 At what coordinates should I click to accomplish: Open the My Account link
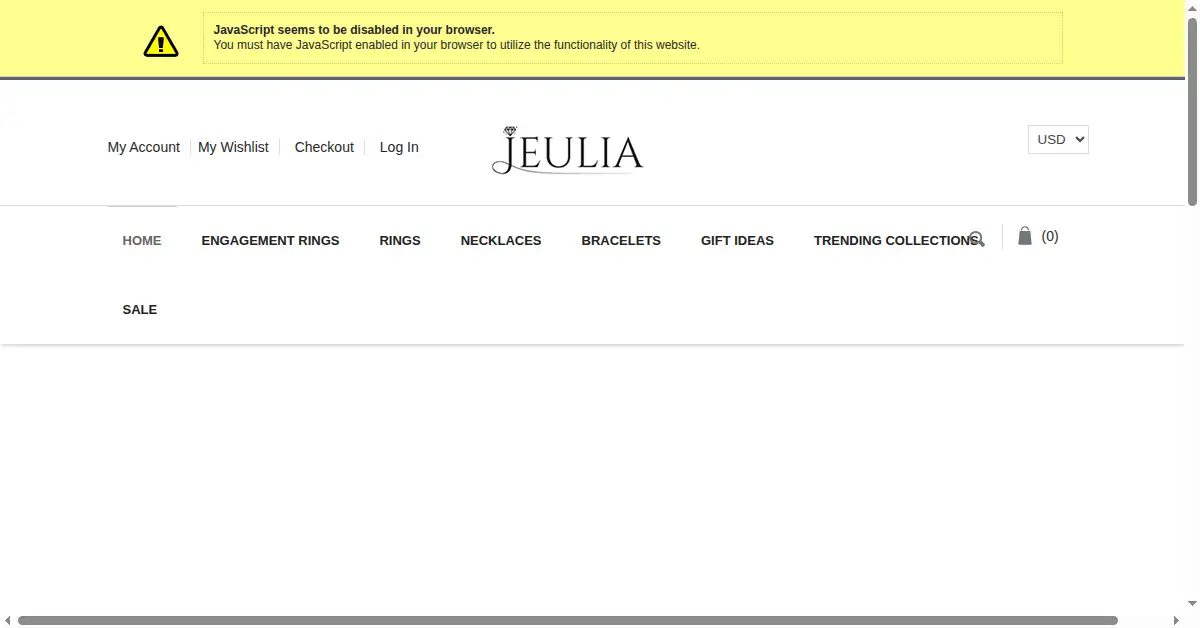[x=144, y=147]
